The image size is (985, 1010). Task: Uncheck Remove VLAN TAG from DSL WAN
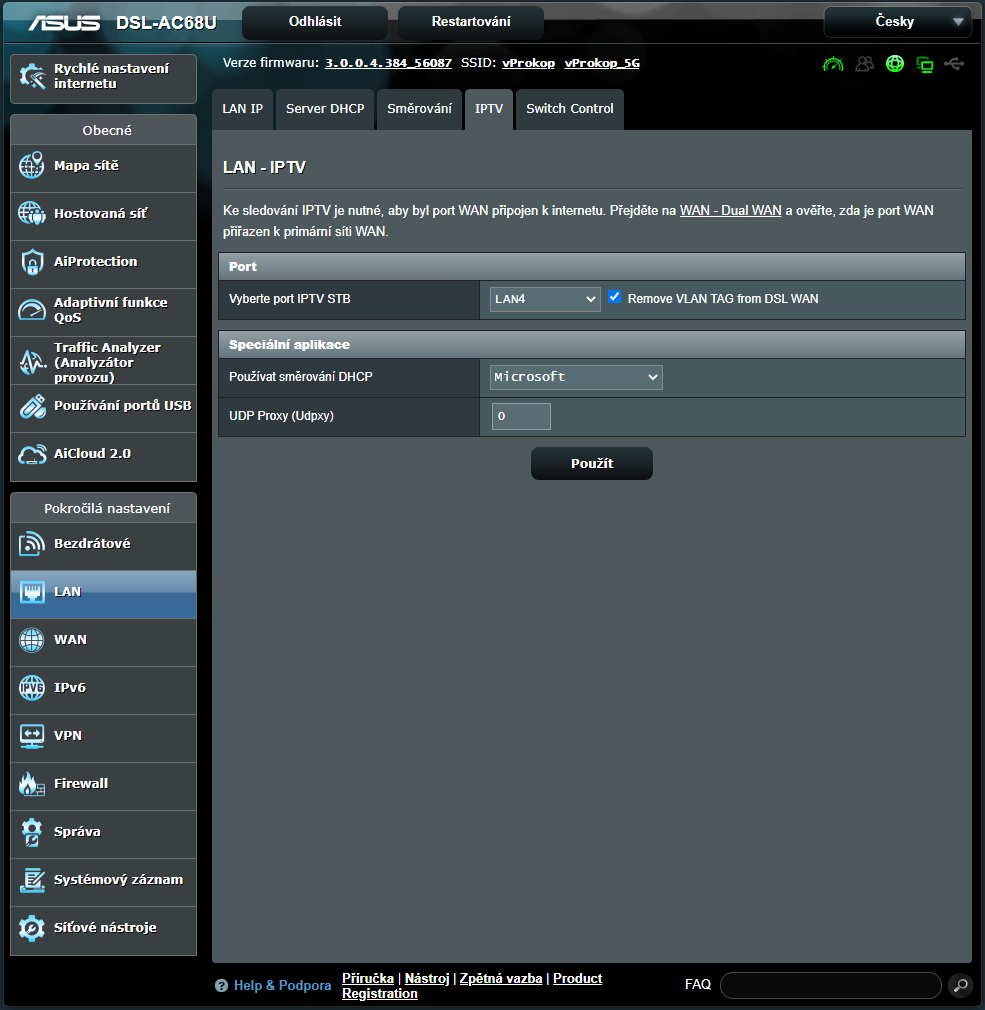pos(615,298)
